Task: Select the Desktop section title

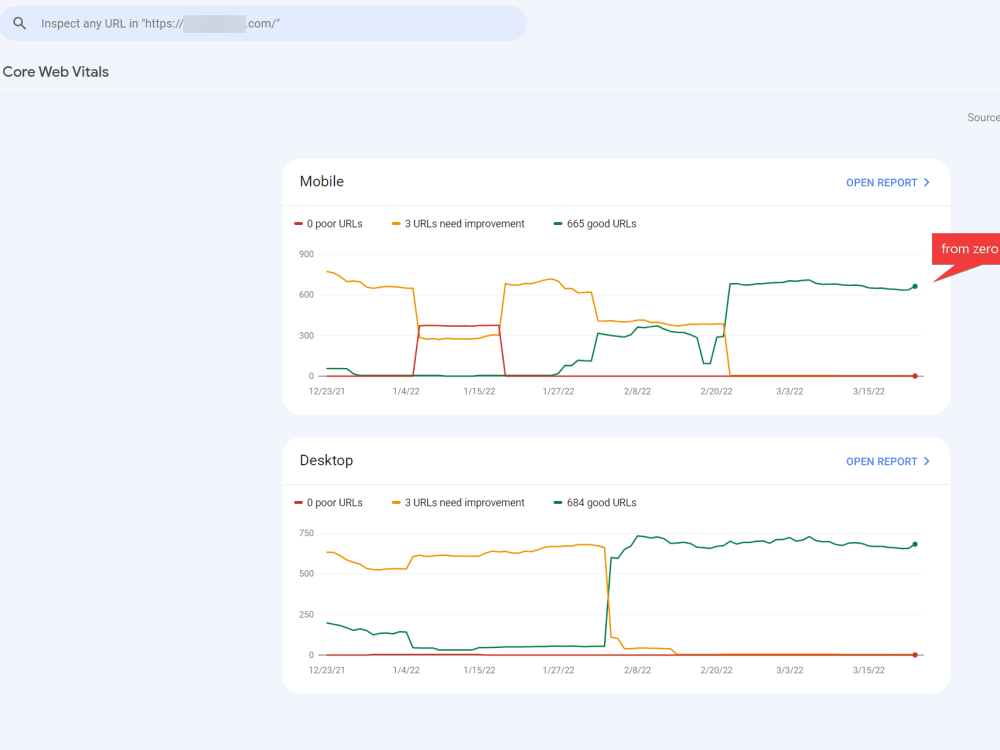Action: (x=324, y=460)
